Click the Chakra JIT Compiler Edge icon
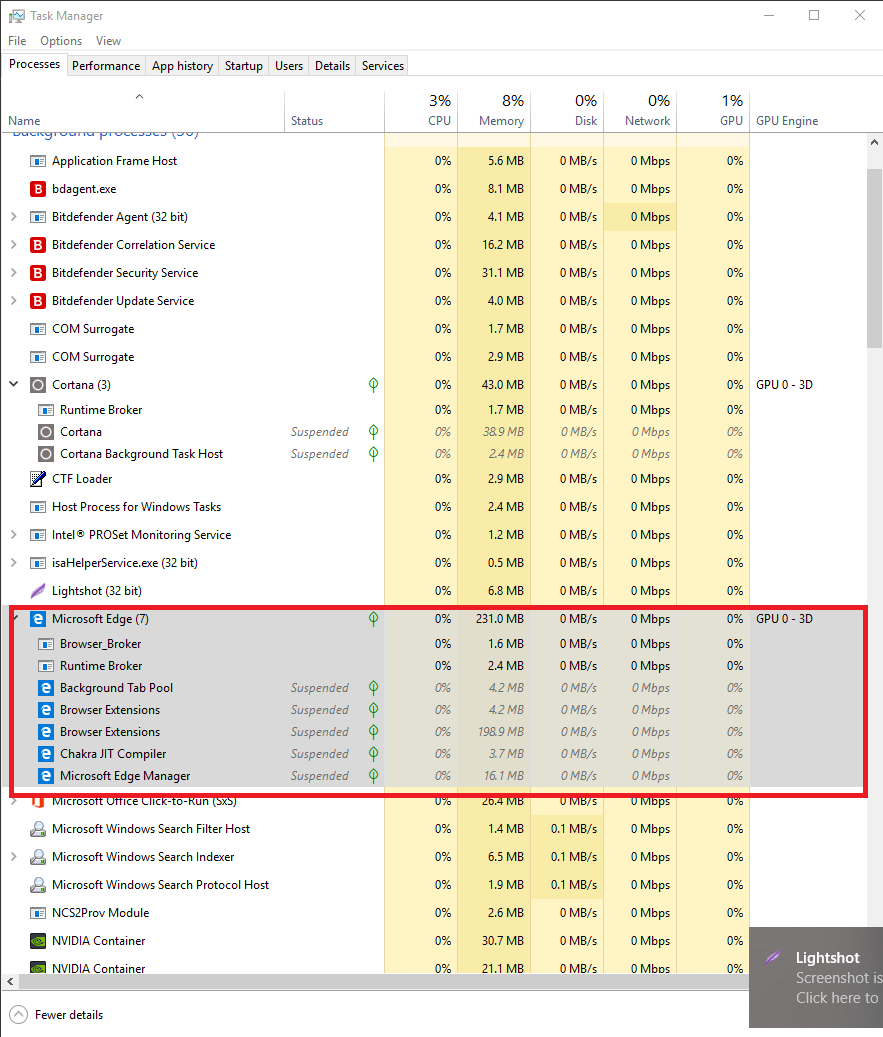 tap(46, 754)
